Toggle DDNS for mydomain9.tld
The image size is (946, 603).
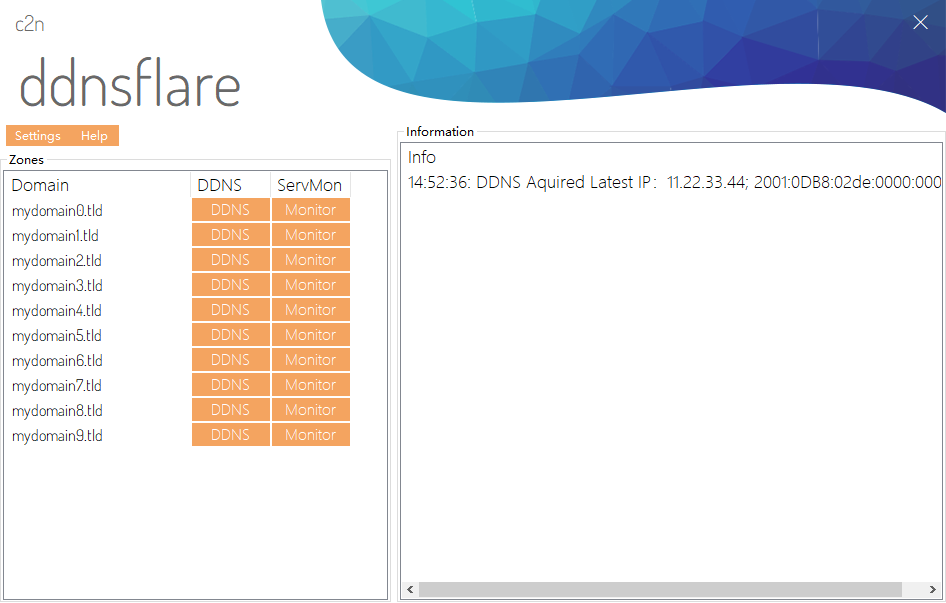[x=230, y=435]
